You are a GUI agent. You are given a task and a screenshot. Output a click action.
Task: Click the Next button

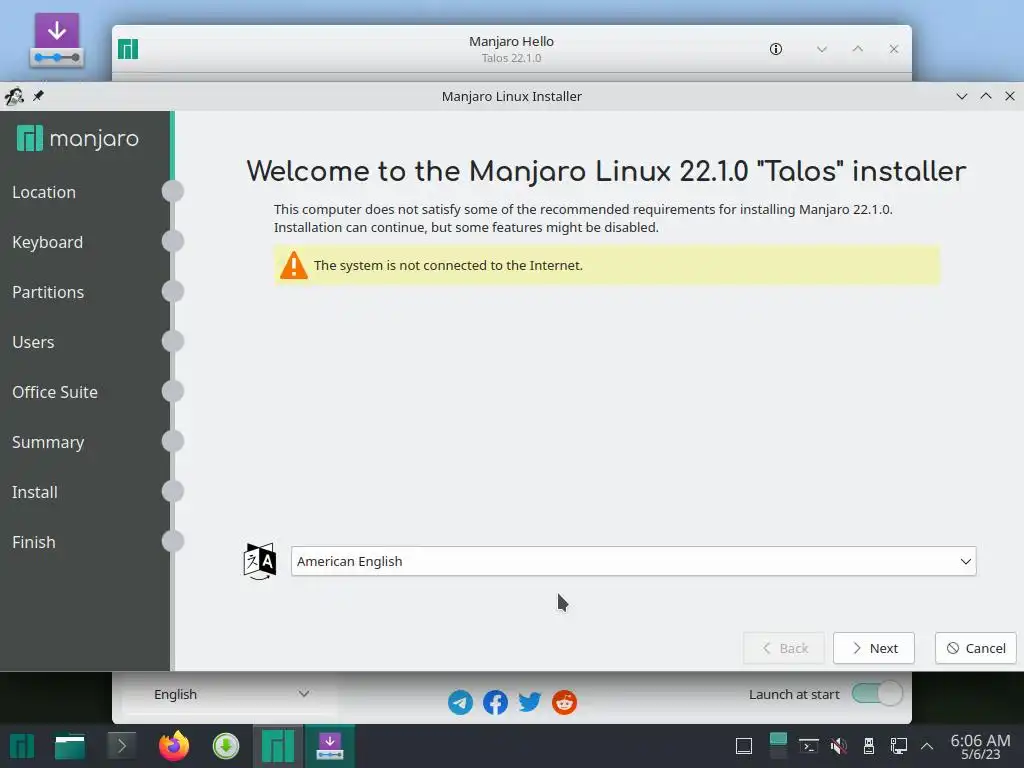click(874, 648)
